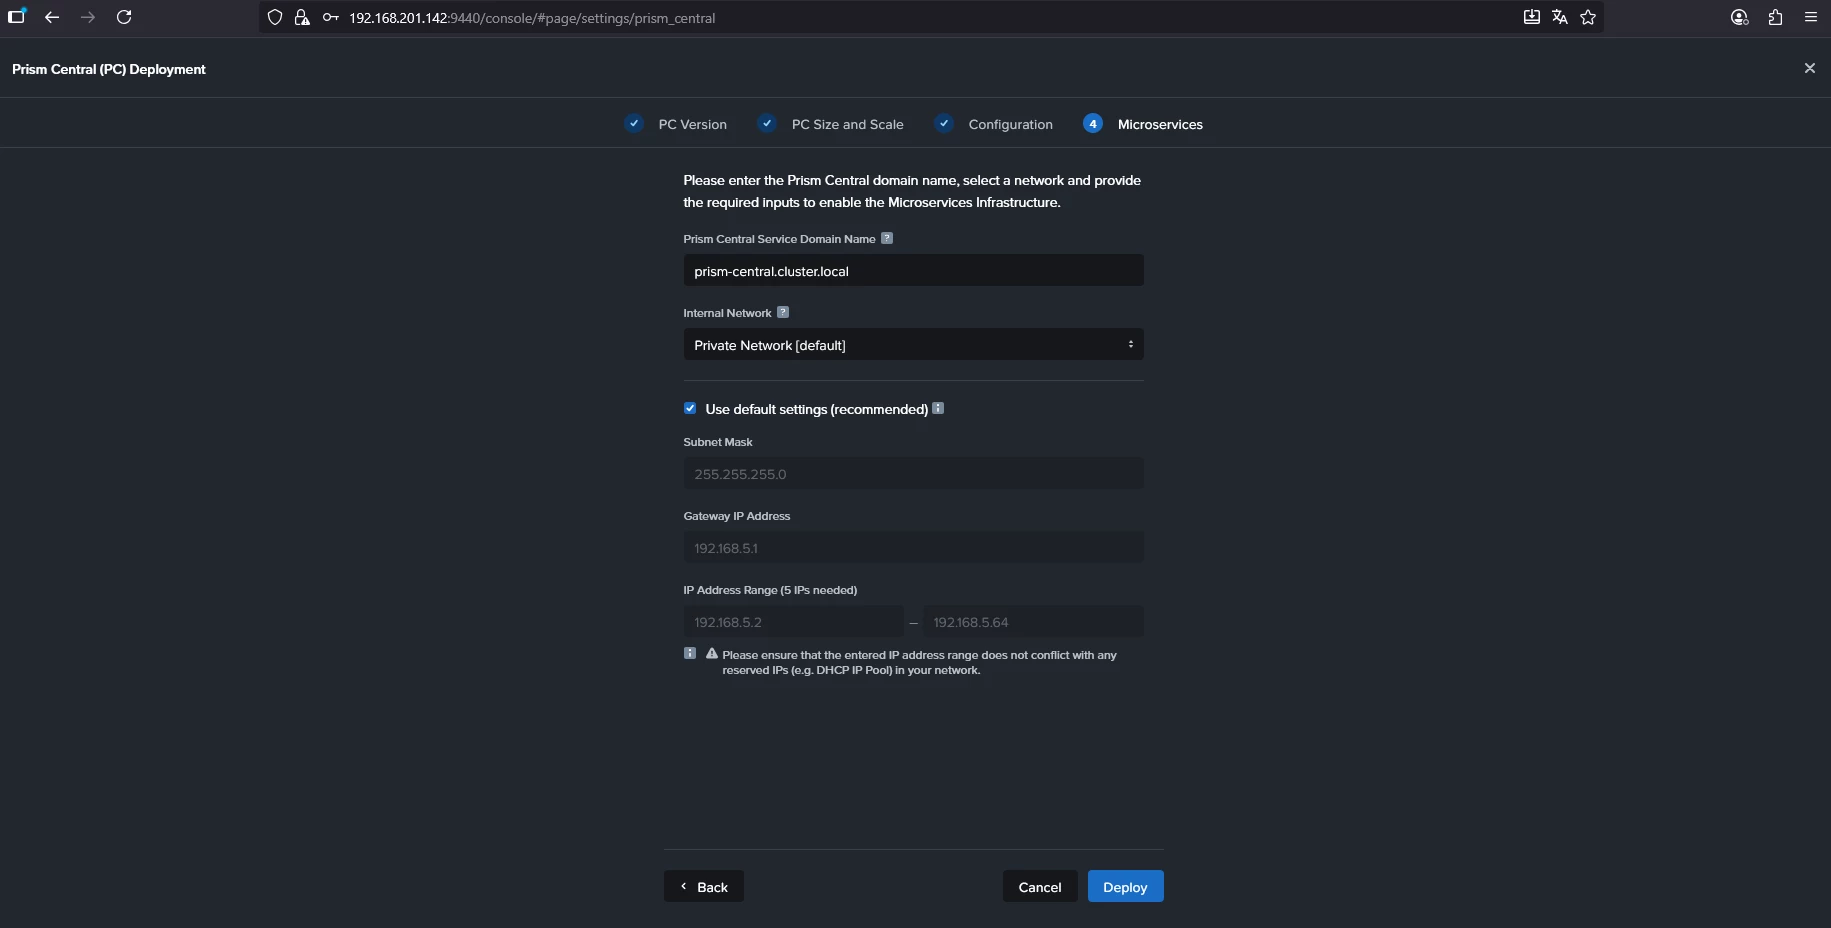Click the IP range end field 192.168.5.64

pos(1033,622)
